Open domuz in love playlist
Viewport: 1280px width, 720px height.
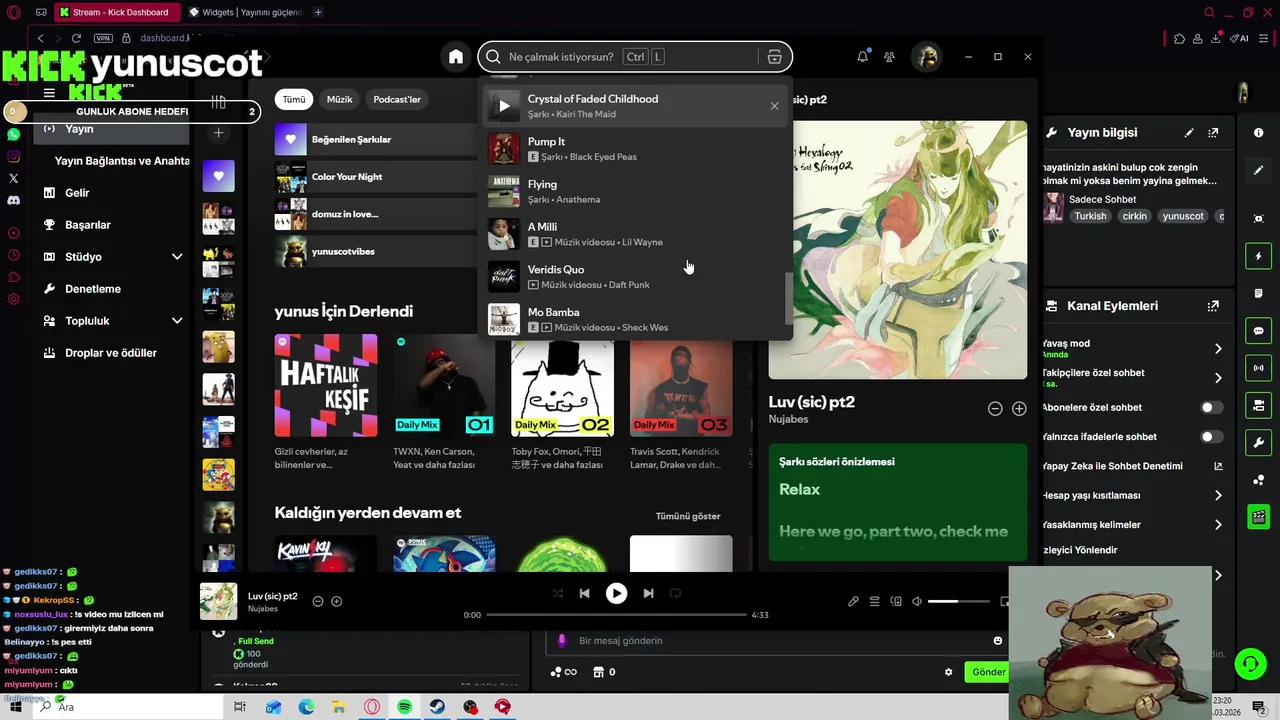(x=376, y=214)
